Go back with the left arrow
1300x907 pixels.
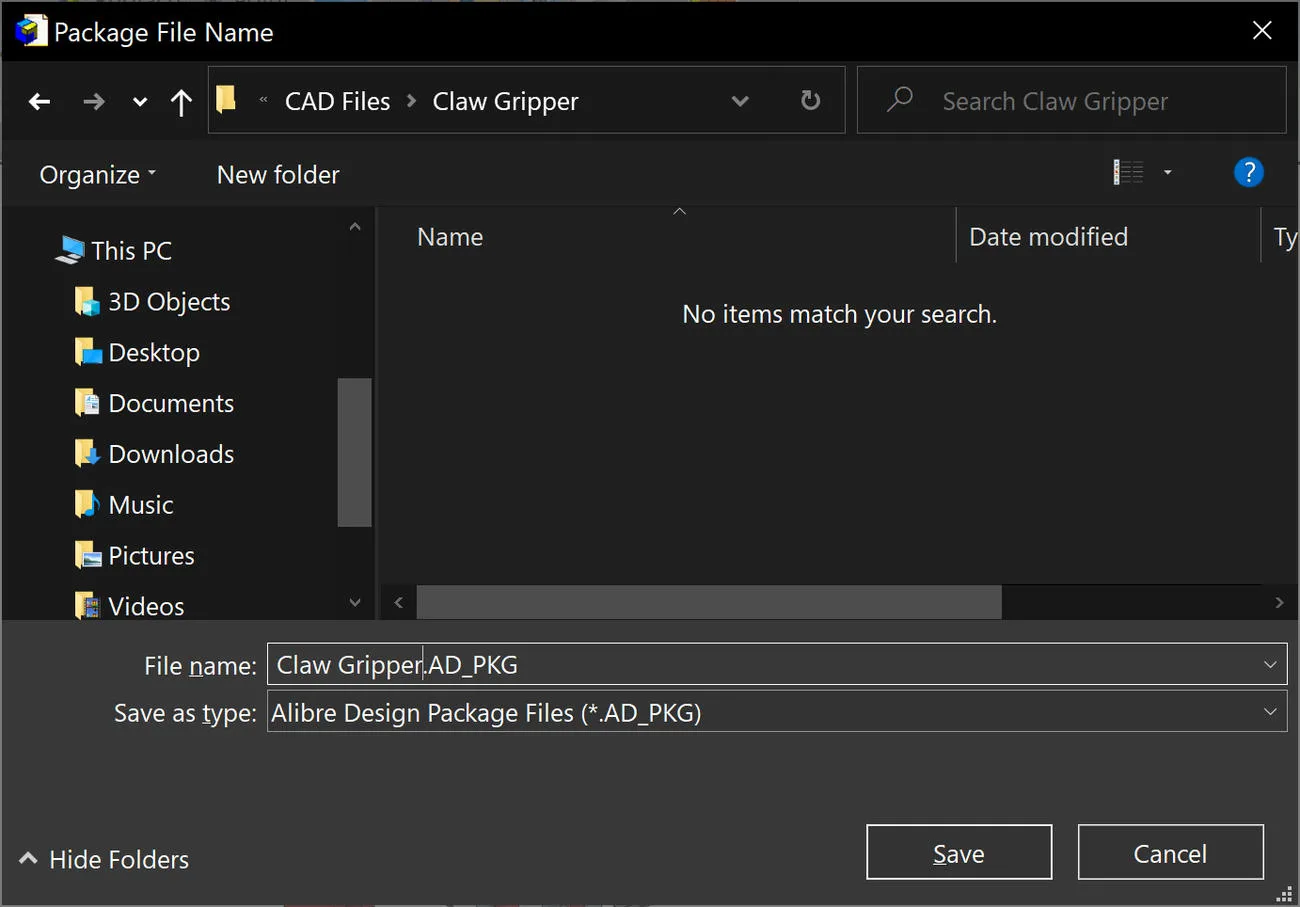[x=39, y=101]
